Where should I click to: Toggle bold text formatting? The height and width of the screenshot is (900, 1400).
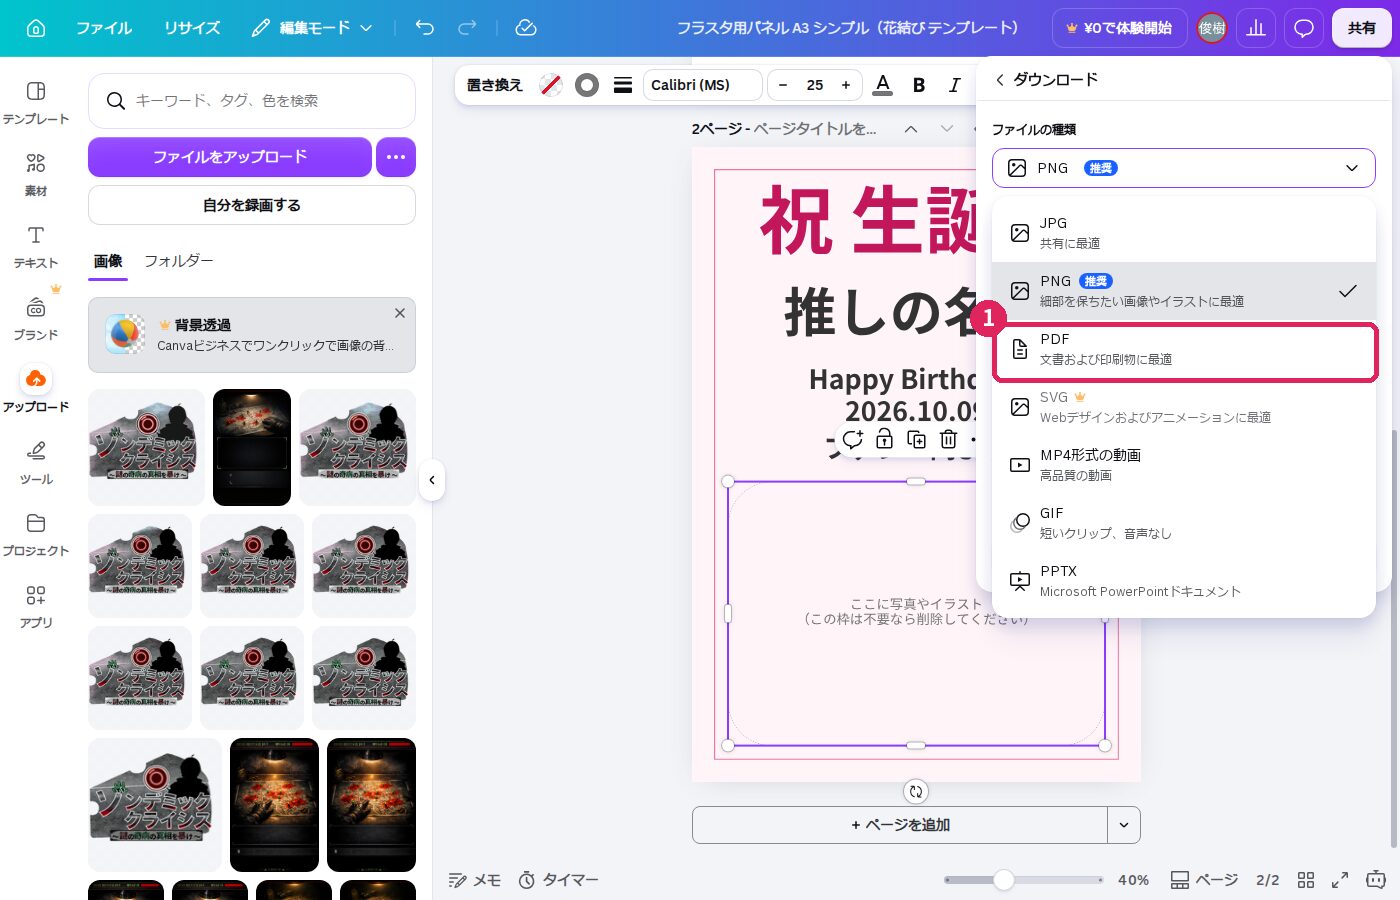pyautogui.click(x=919, y=85)
